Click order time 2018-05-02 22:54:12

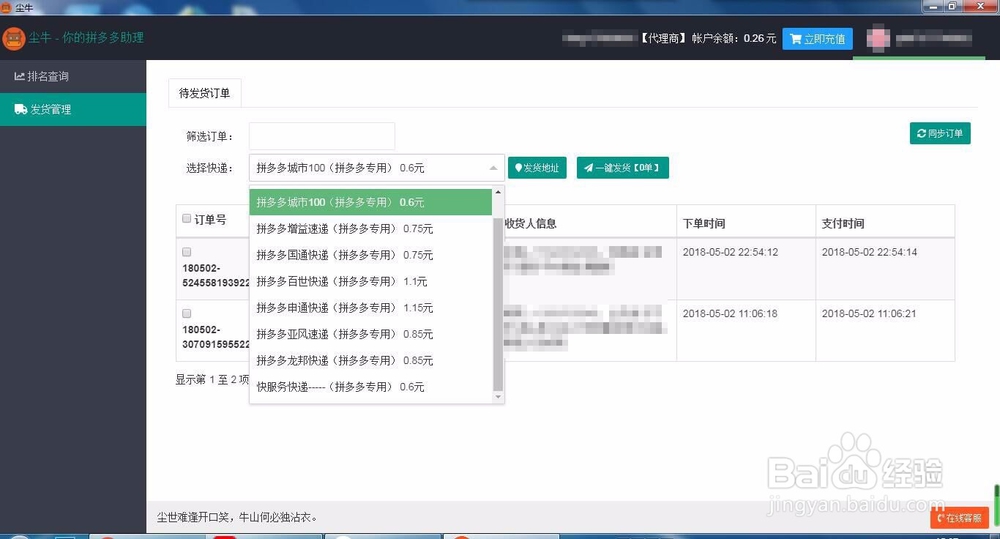tap(730, 252)
